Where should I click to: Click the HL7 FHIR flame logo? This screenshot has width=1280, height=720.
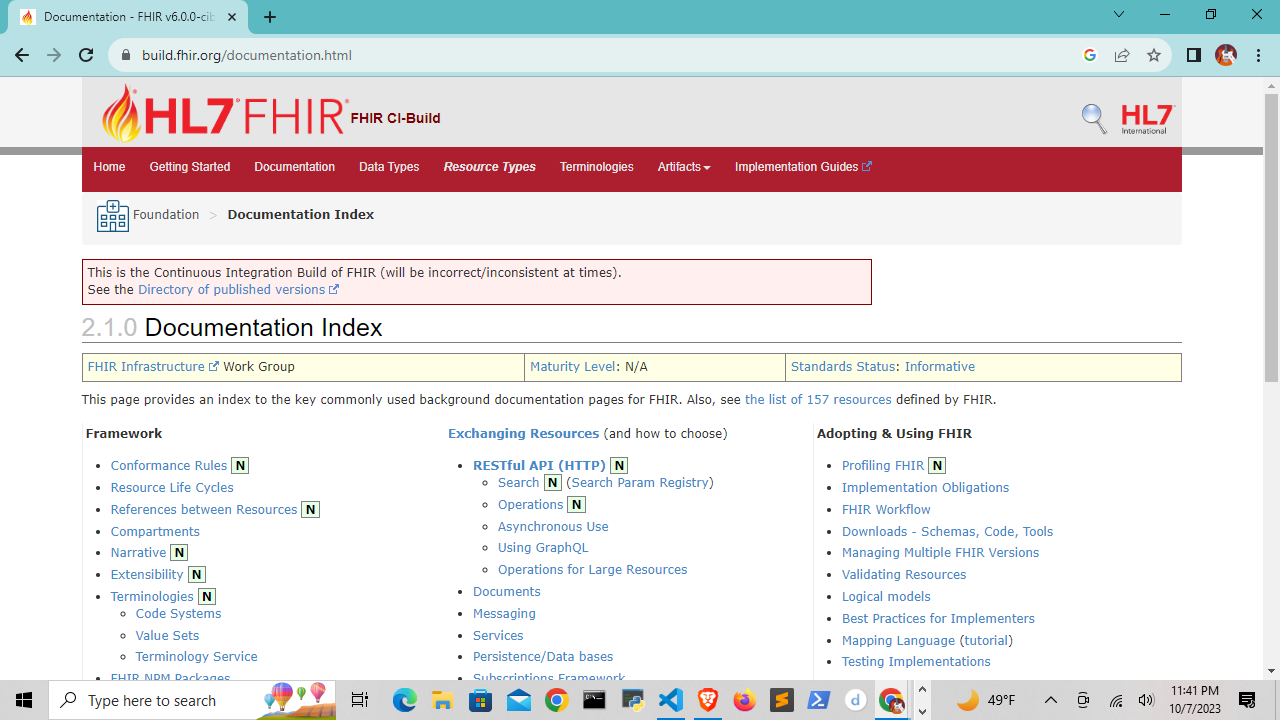pos(225,114)
